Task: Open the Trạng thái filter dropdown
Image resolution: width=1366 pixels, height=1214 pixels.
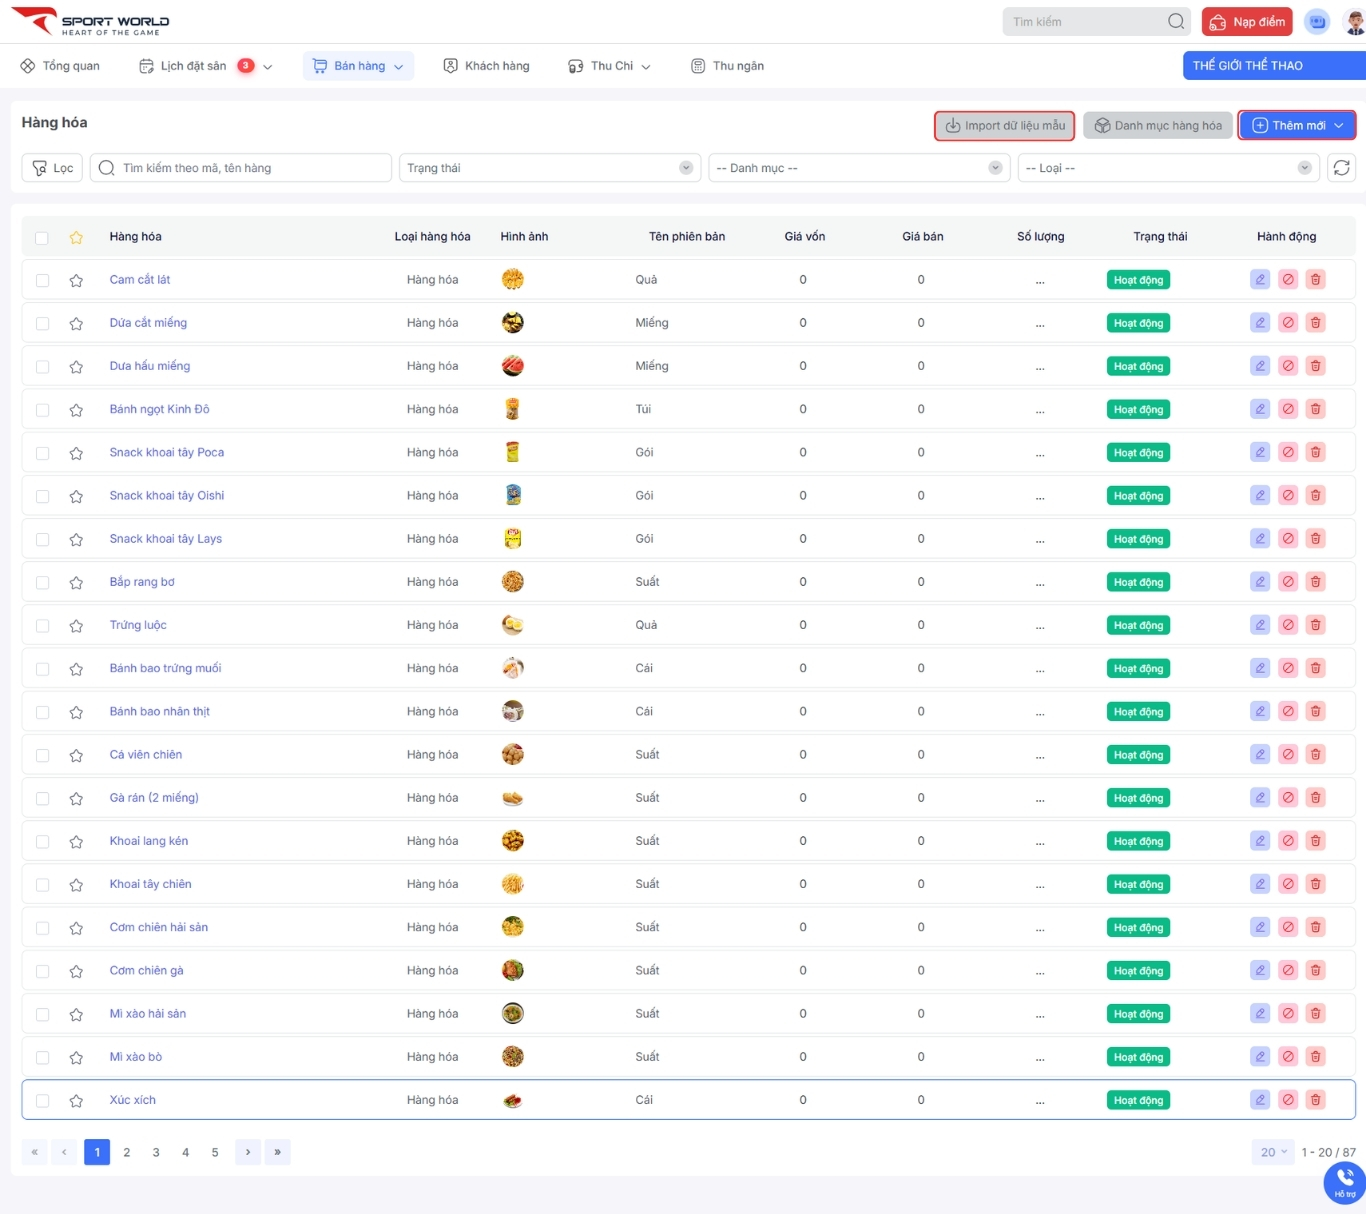Action: (549, 168)
